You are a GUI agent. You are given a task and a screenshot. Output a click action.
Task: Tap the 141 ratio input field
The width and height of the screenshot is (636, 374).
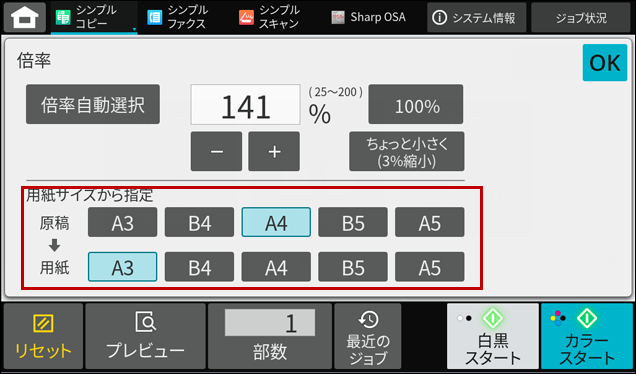[245, 105]
